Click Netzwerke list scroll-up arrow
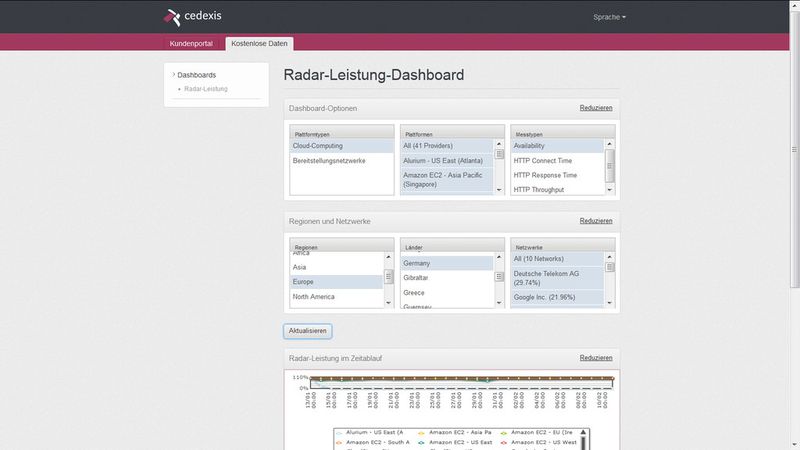Screen dimensions: 800x450 tap(609, 257)
